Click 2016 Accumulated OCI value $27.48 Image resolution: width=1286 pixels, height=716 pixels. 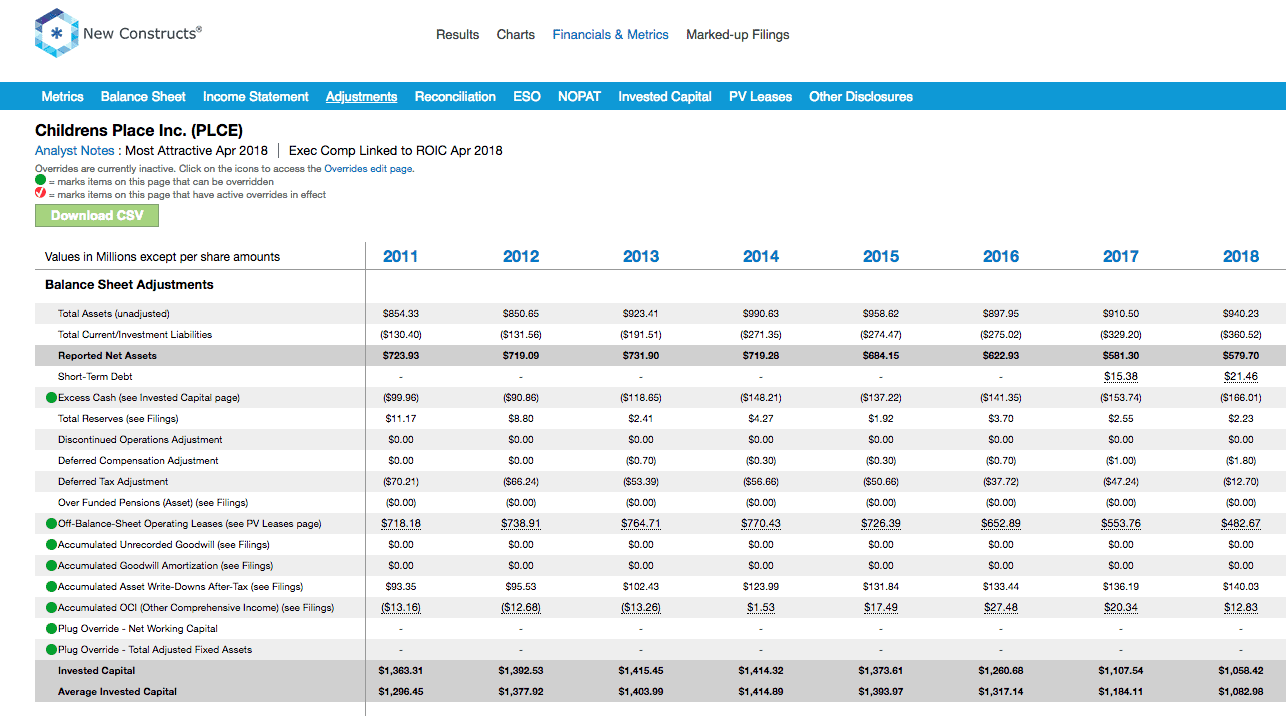tap(1001, 608)
